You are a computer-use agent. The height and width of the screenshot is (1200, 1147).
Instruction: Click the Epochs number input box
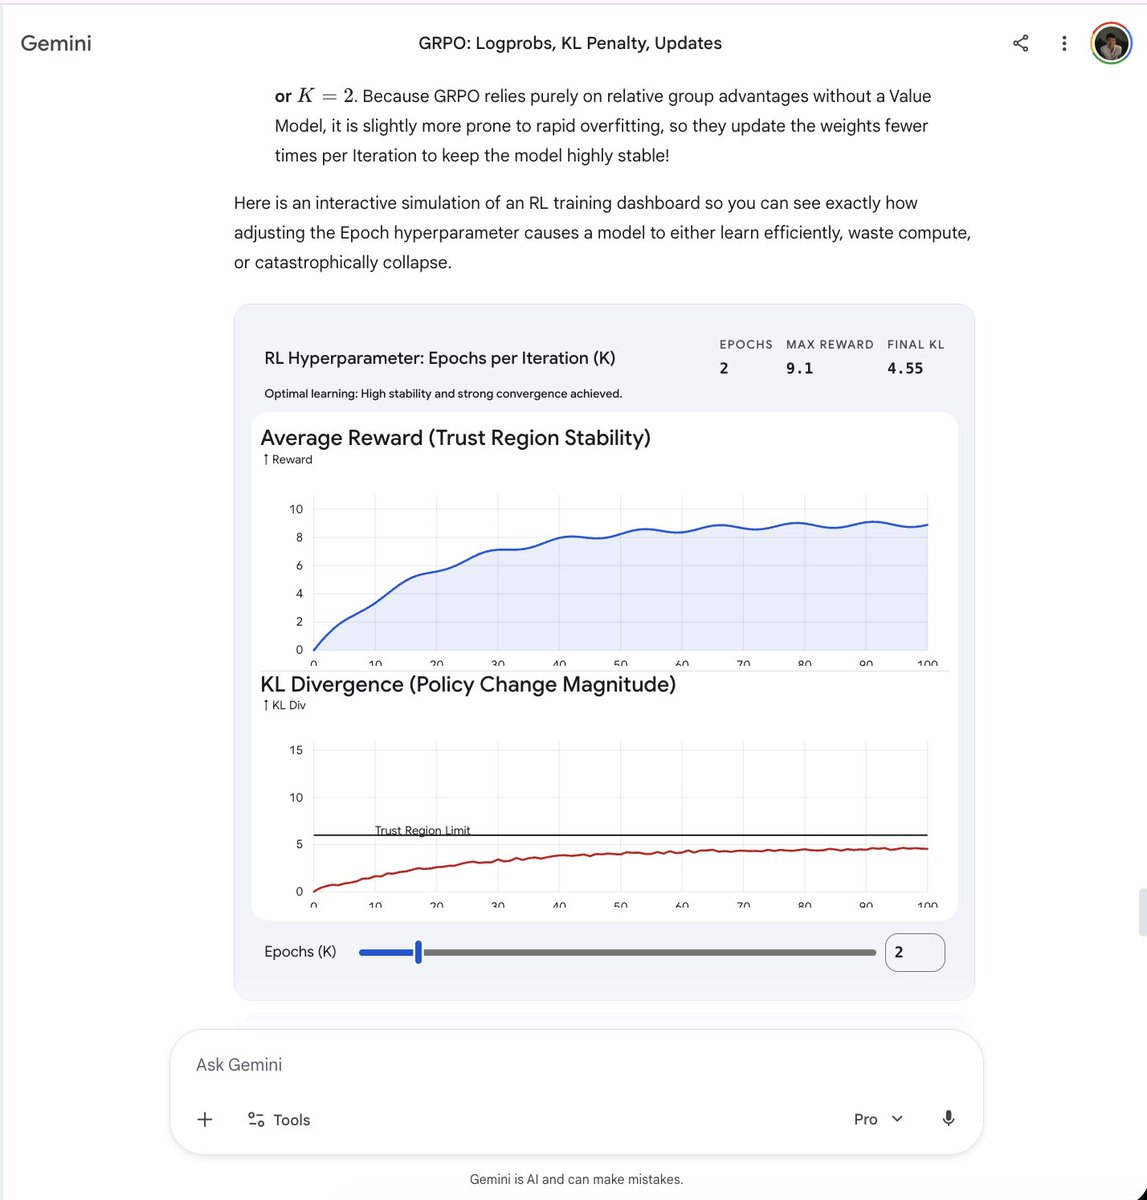pos(914,952)
